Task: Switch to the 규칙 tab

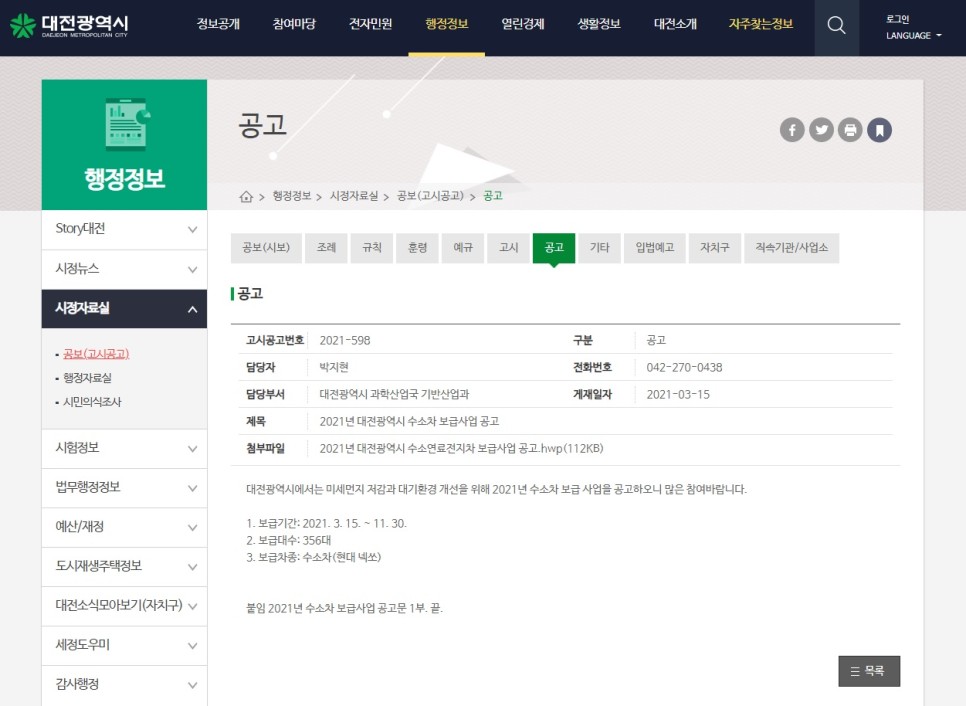Action: 371,248
